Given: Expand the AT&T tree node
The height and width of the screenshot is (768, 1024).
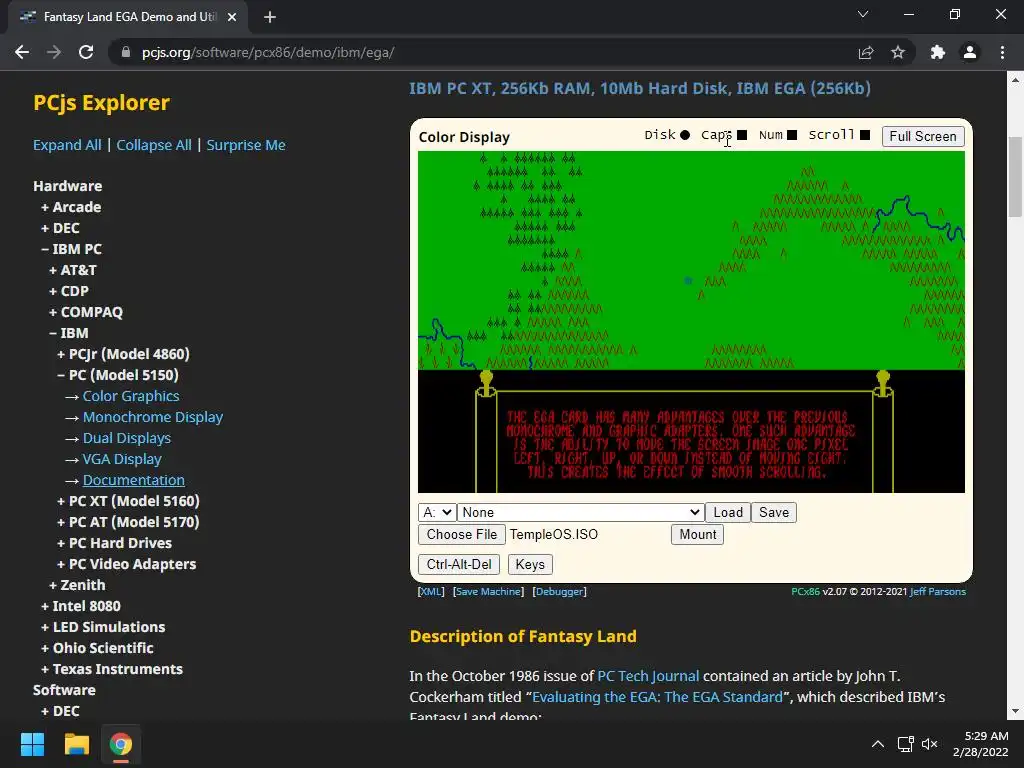Looking at the screenshot, I should coord(72,270).
